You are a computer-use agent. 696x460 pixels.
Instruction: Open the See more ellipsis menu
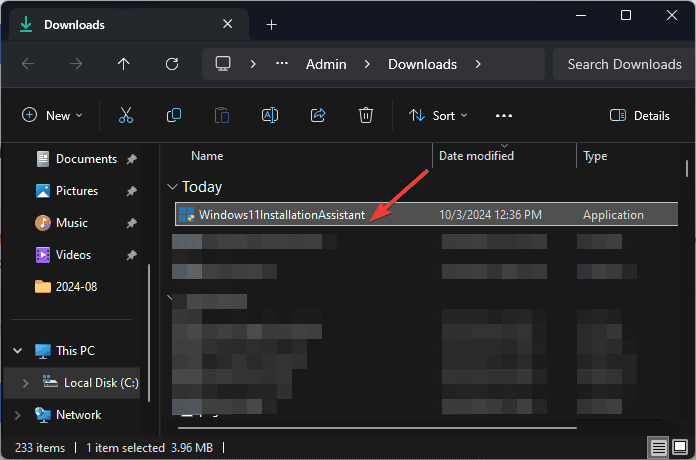[x=504, y=116]
